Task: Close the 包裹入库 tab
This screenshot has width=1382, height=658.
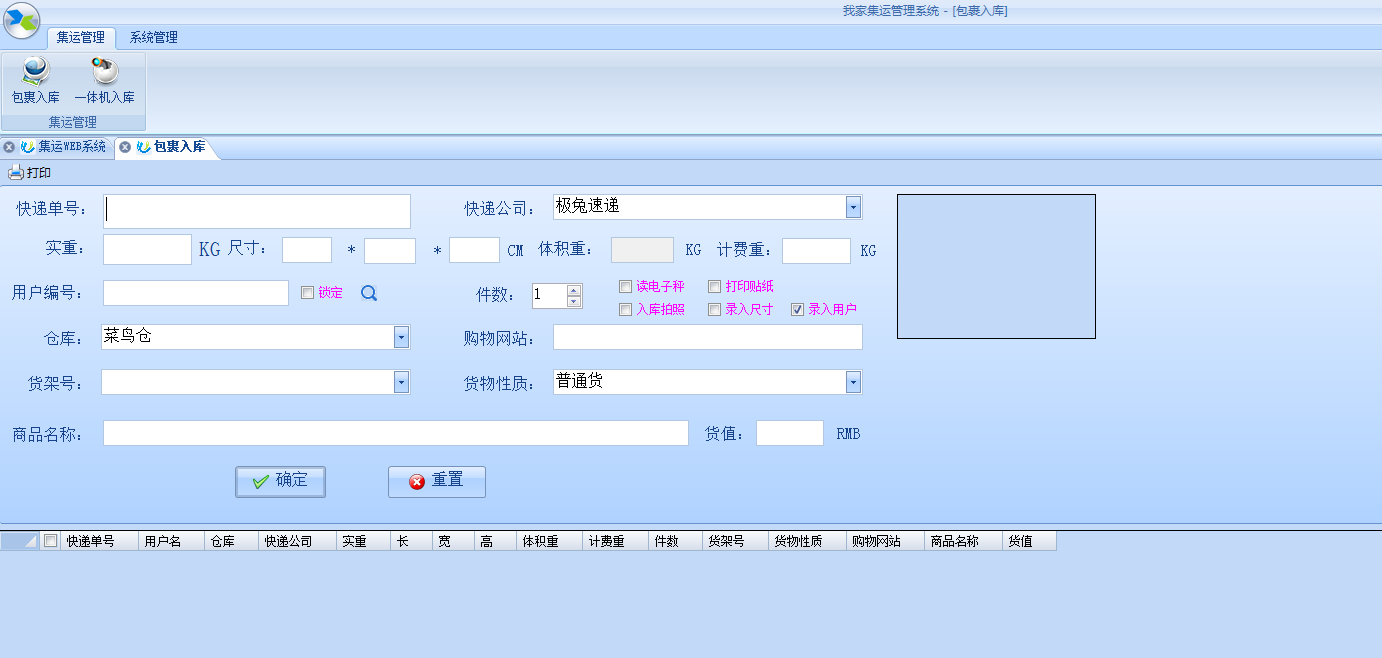Action: click(x=125, y=147)
